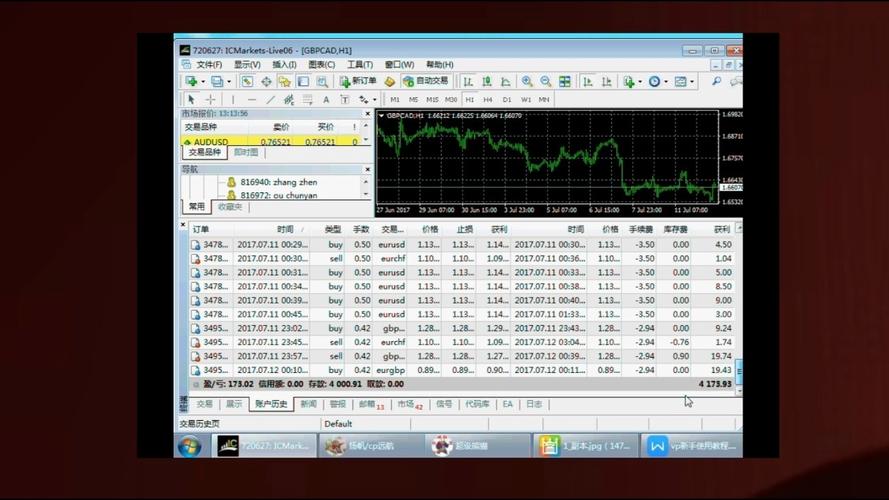Select the equidistant channel tool
The image size is (889, 500).
coord(289,100)
